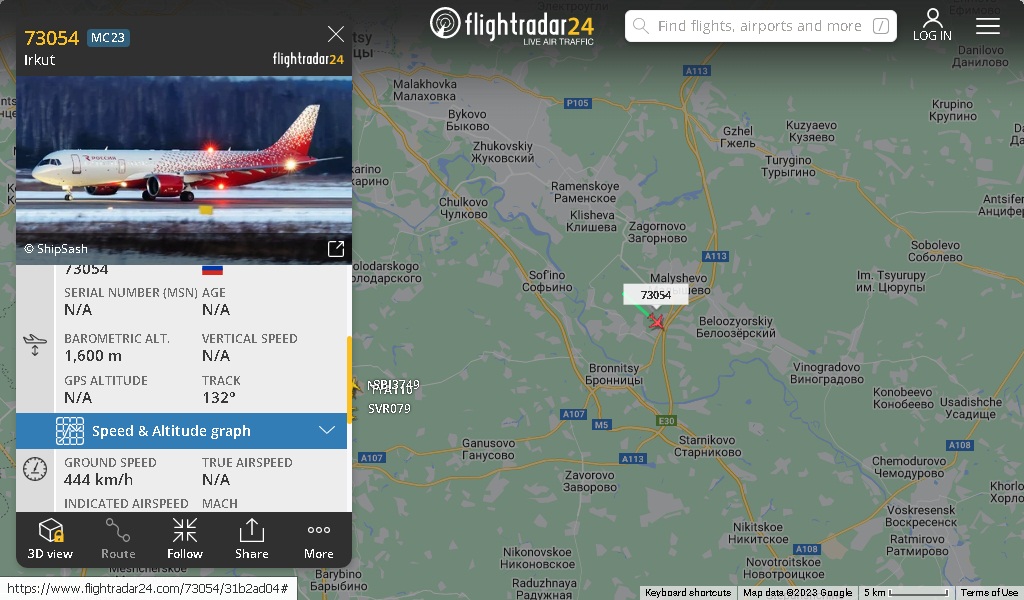Viewport: 1024px width, 600px height.
Task: Select the red aircraft icon on map
Action: [x=657, y=322]
